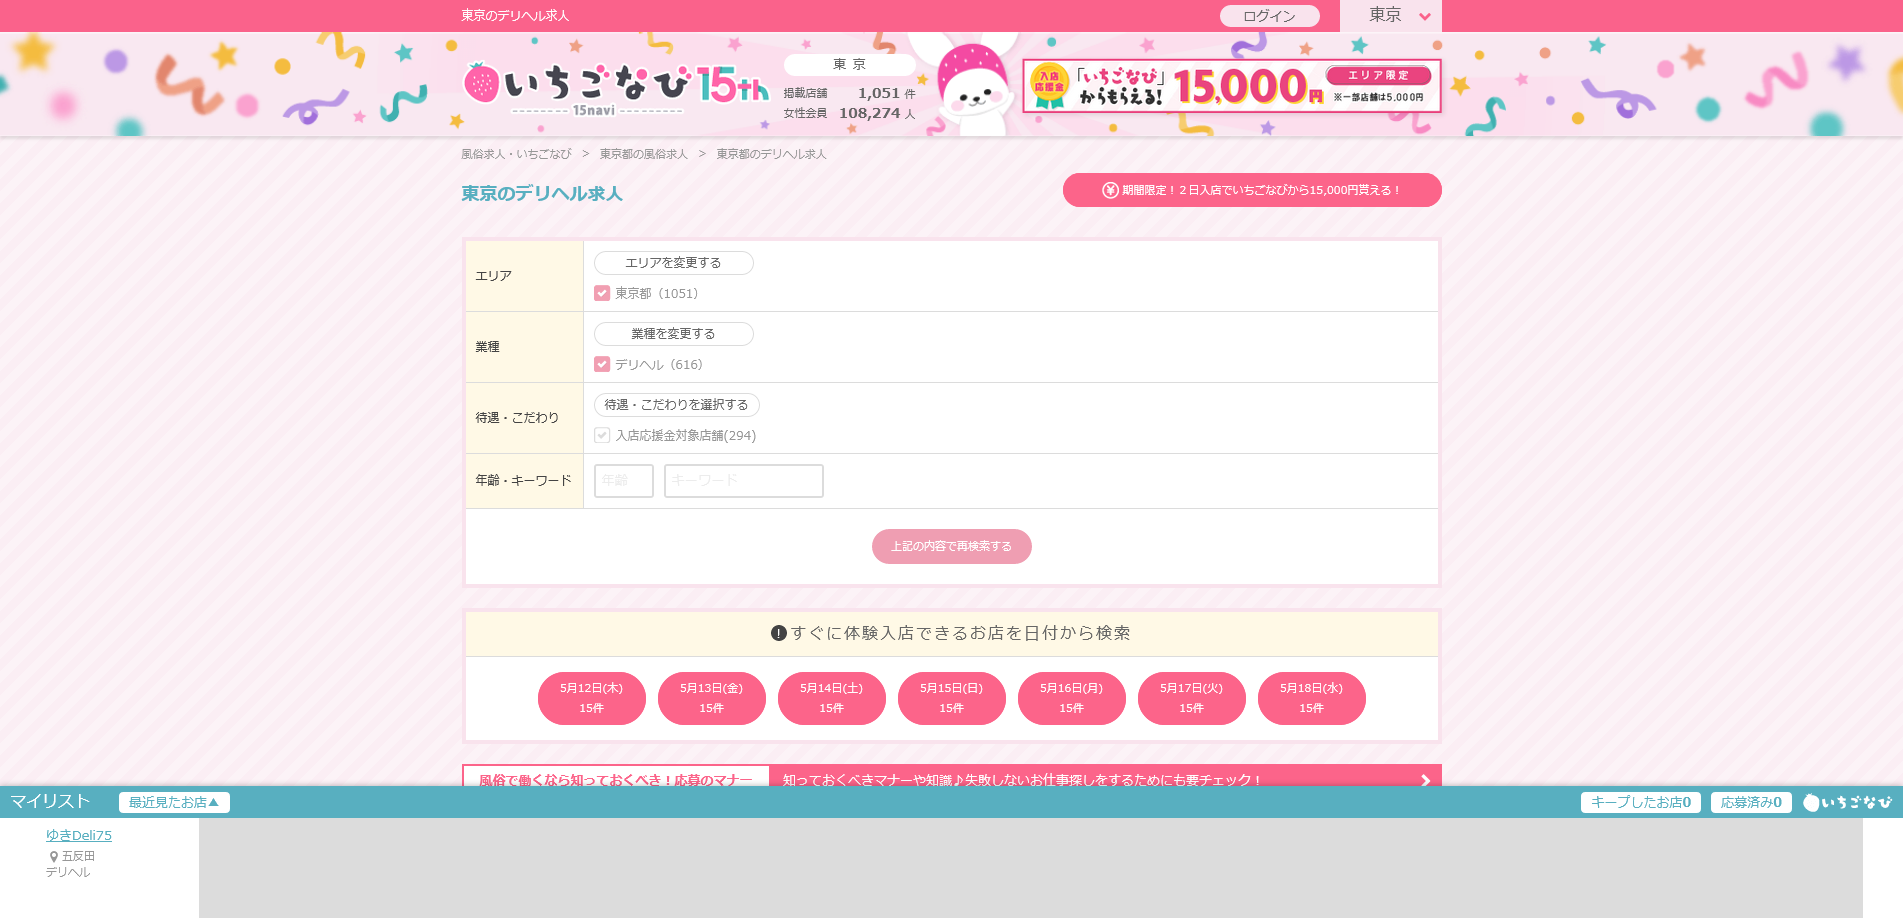Click the いちごなび logo in bottom bar
The image size is (1903, 918).
click(x=1848, y=802)
